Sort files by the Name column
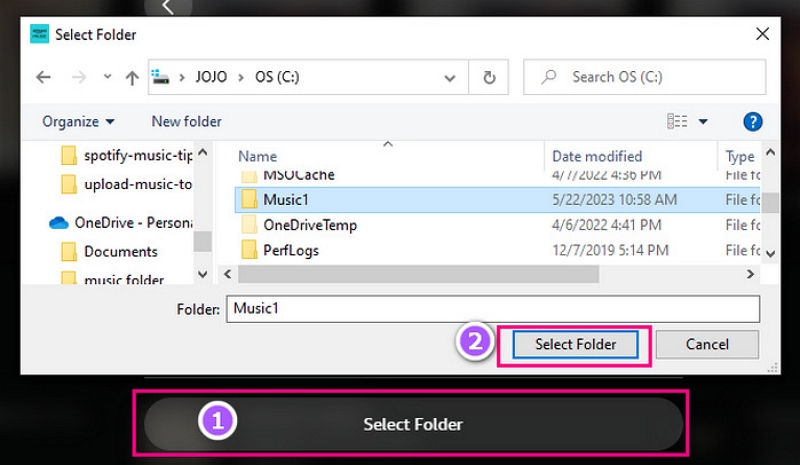 pyautogui.click(x=258, y=156)
